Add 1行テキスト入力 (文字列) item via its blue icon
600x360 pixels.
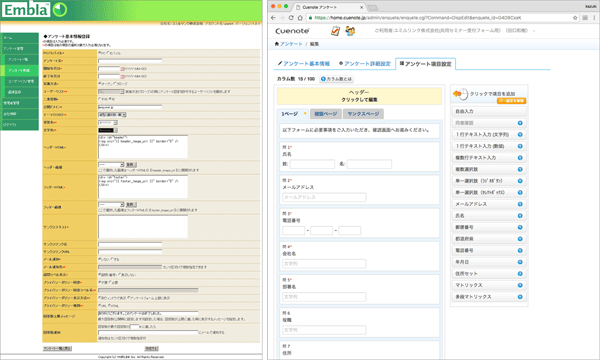coord(520,135)
